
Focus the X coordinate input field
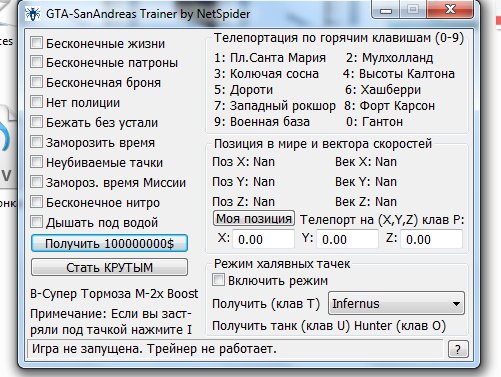pyautogui.click(x=263, y=239)
